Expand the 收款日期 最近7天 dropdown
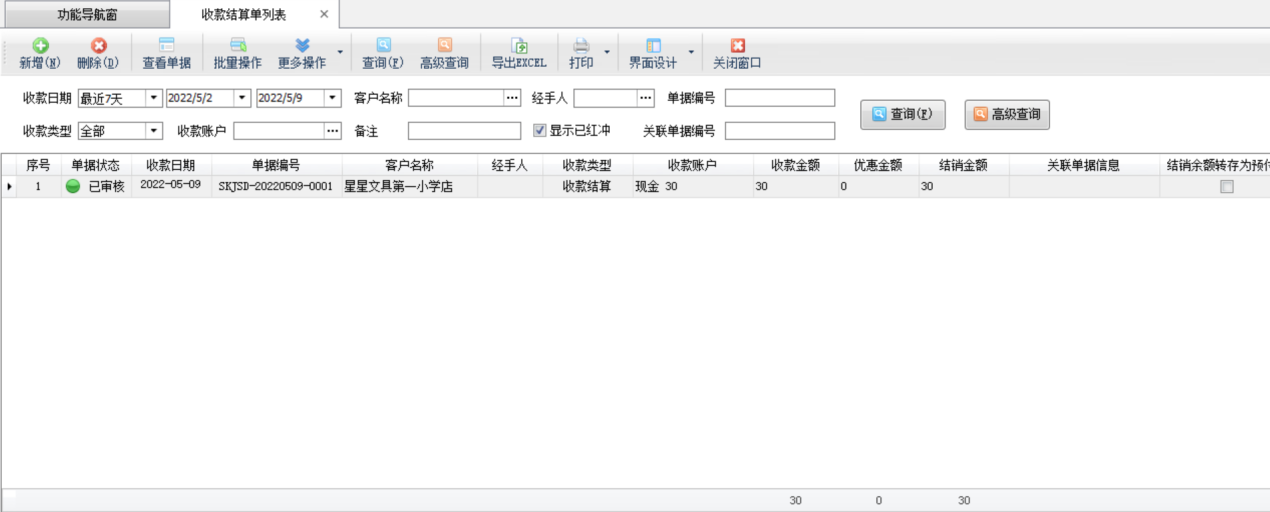Screen dimensions: 1270x512 pyautogui.click(x=153, y=98)
